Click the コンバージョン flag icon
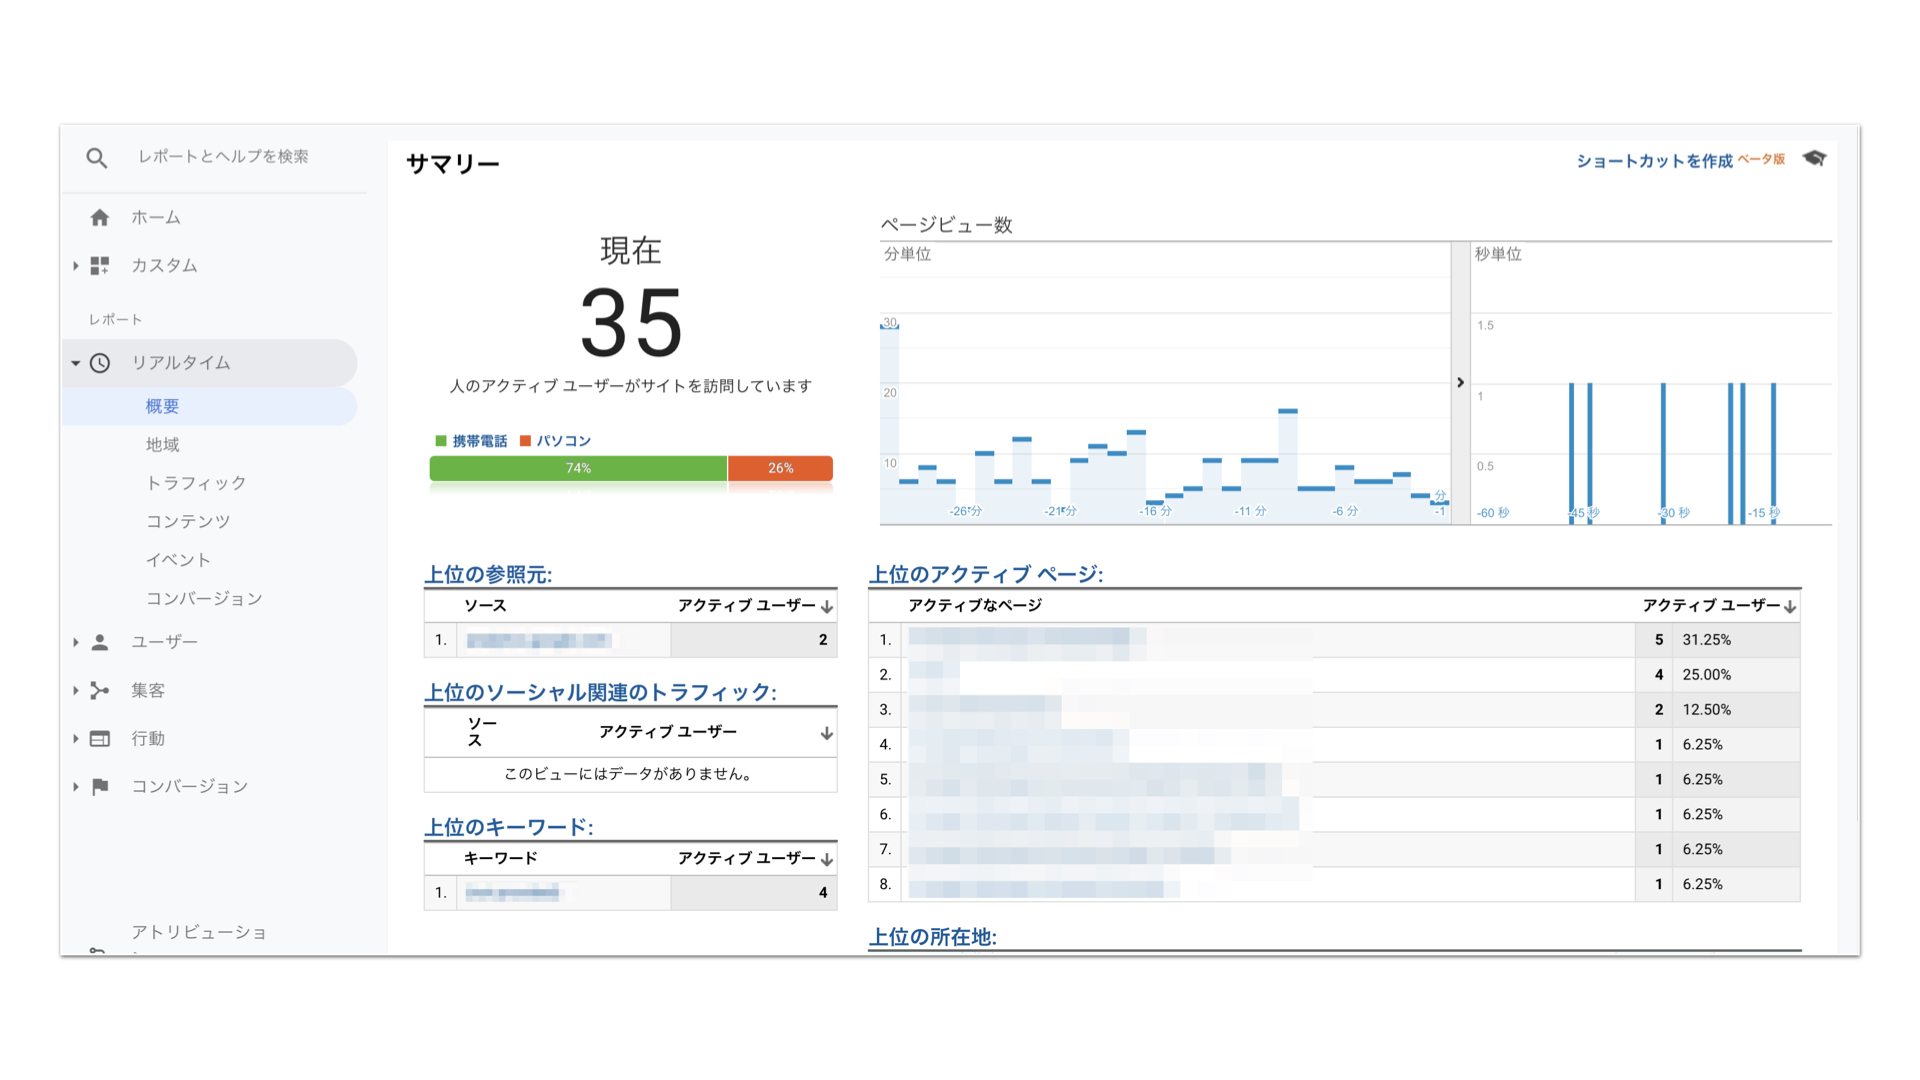 click(99, 786)
